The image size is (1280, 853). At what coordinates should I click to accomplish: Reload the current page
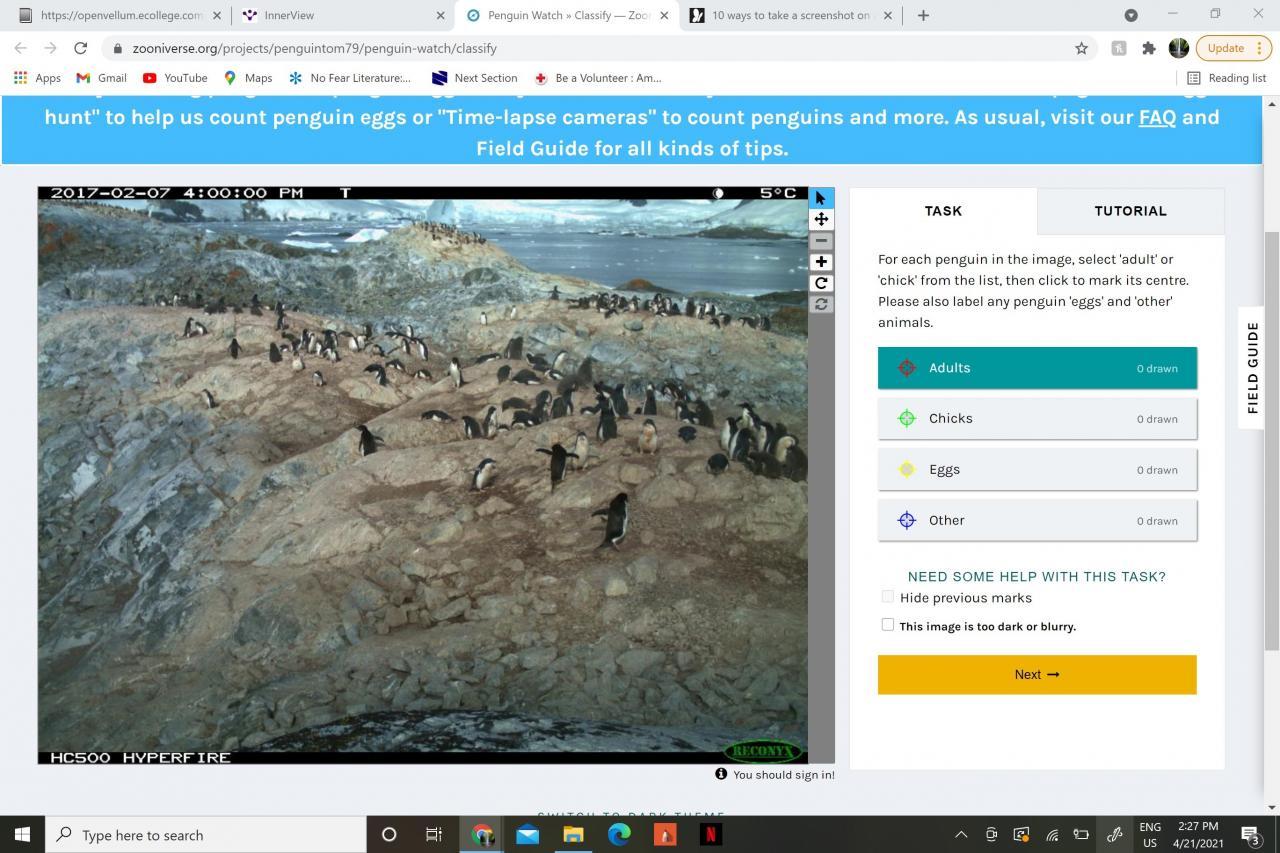(81, 48)
